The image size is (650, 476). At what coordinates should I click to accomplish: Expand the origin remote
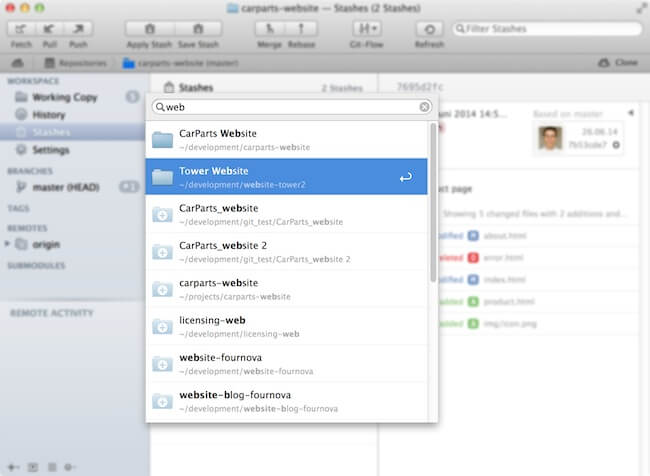[x=7, y=244]
